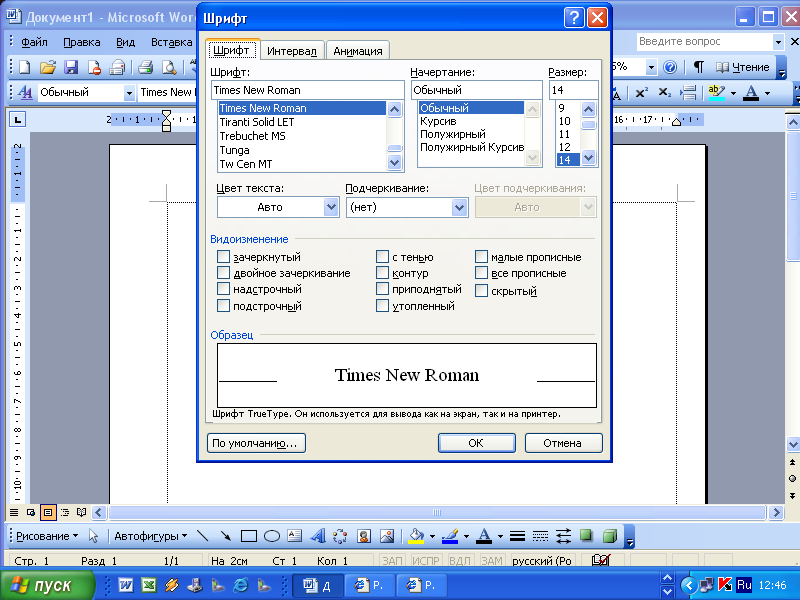Click the OK button
This screenshot has width=800, height=600.
pos(476,443)
